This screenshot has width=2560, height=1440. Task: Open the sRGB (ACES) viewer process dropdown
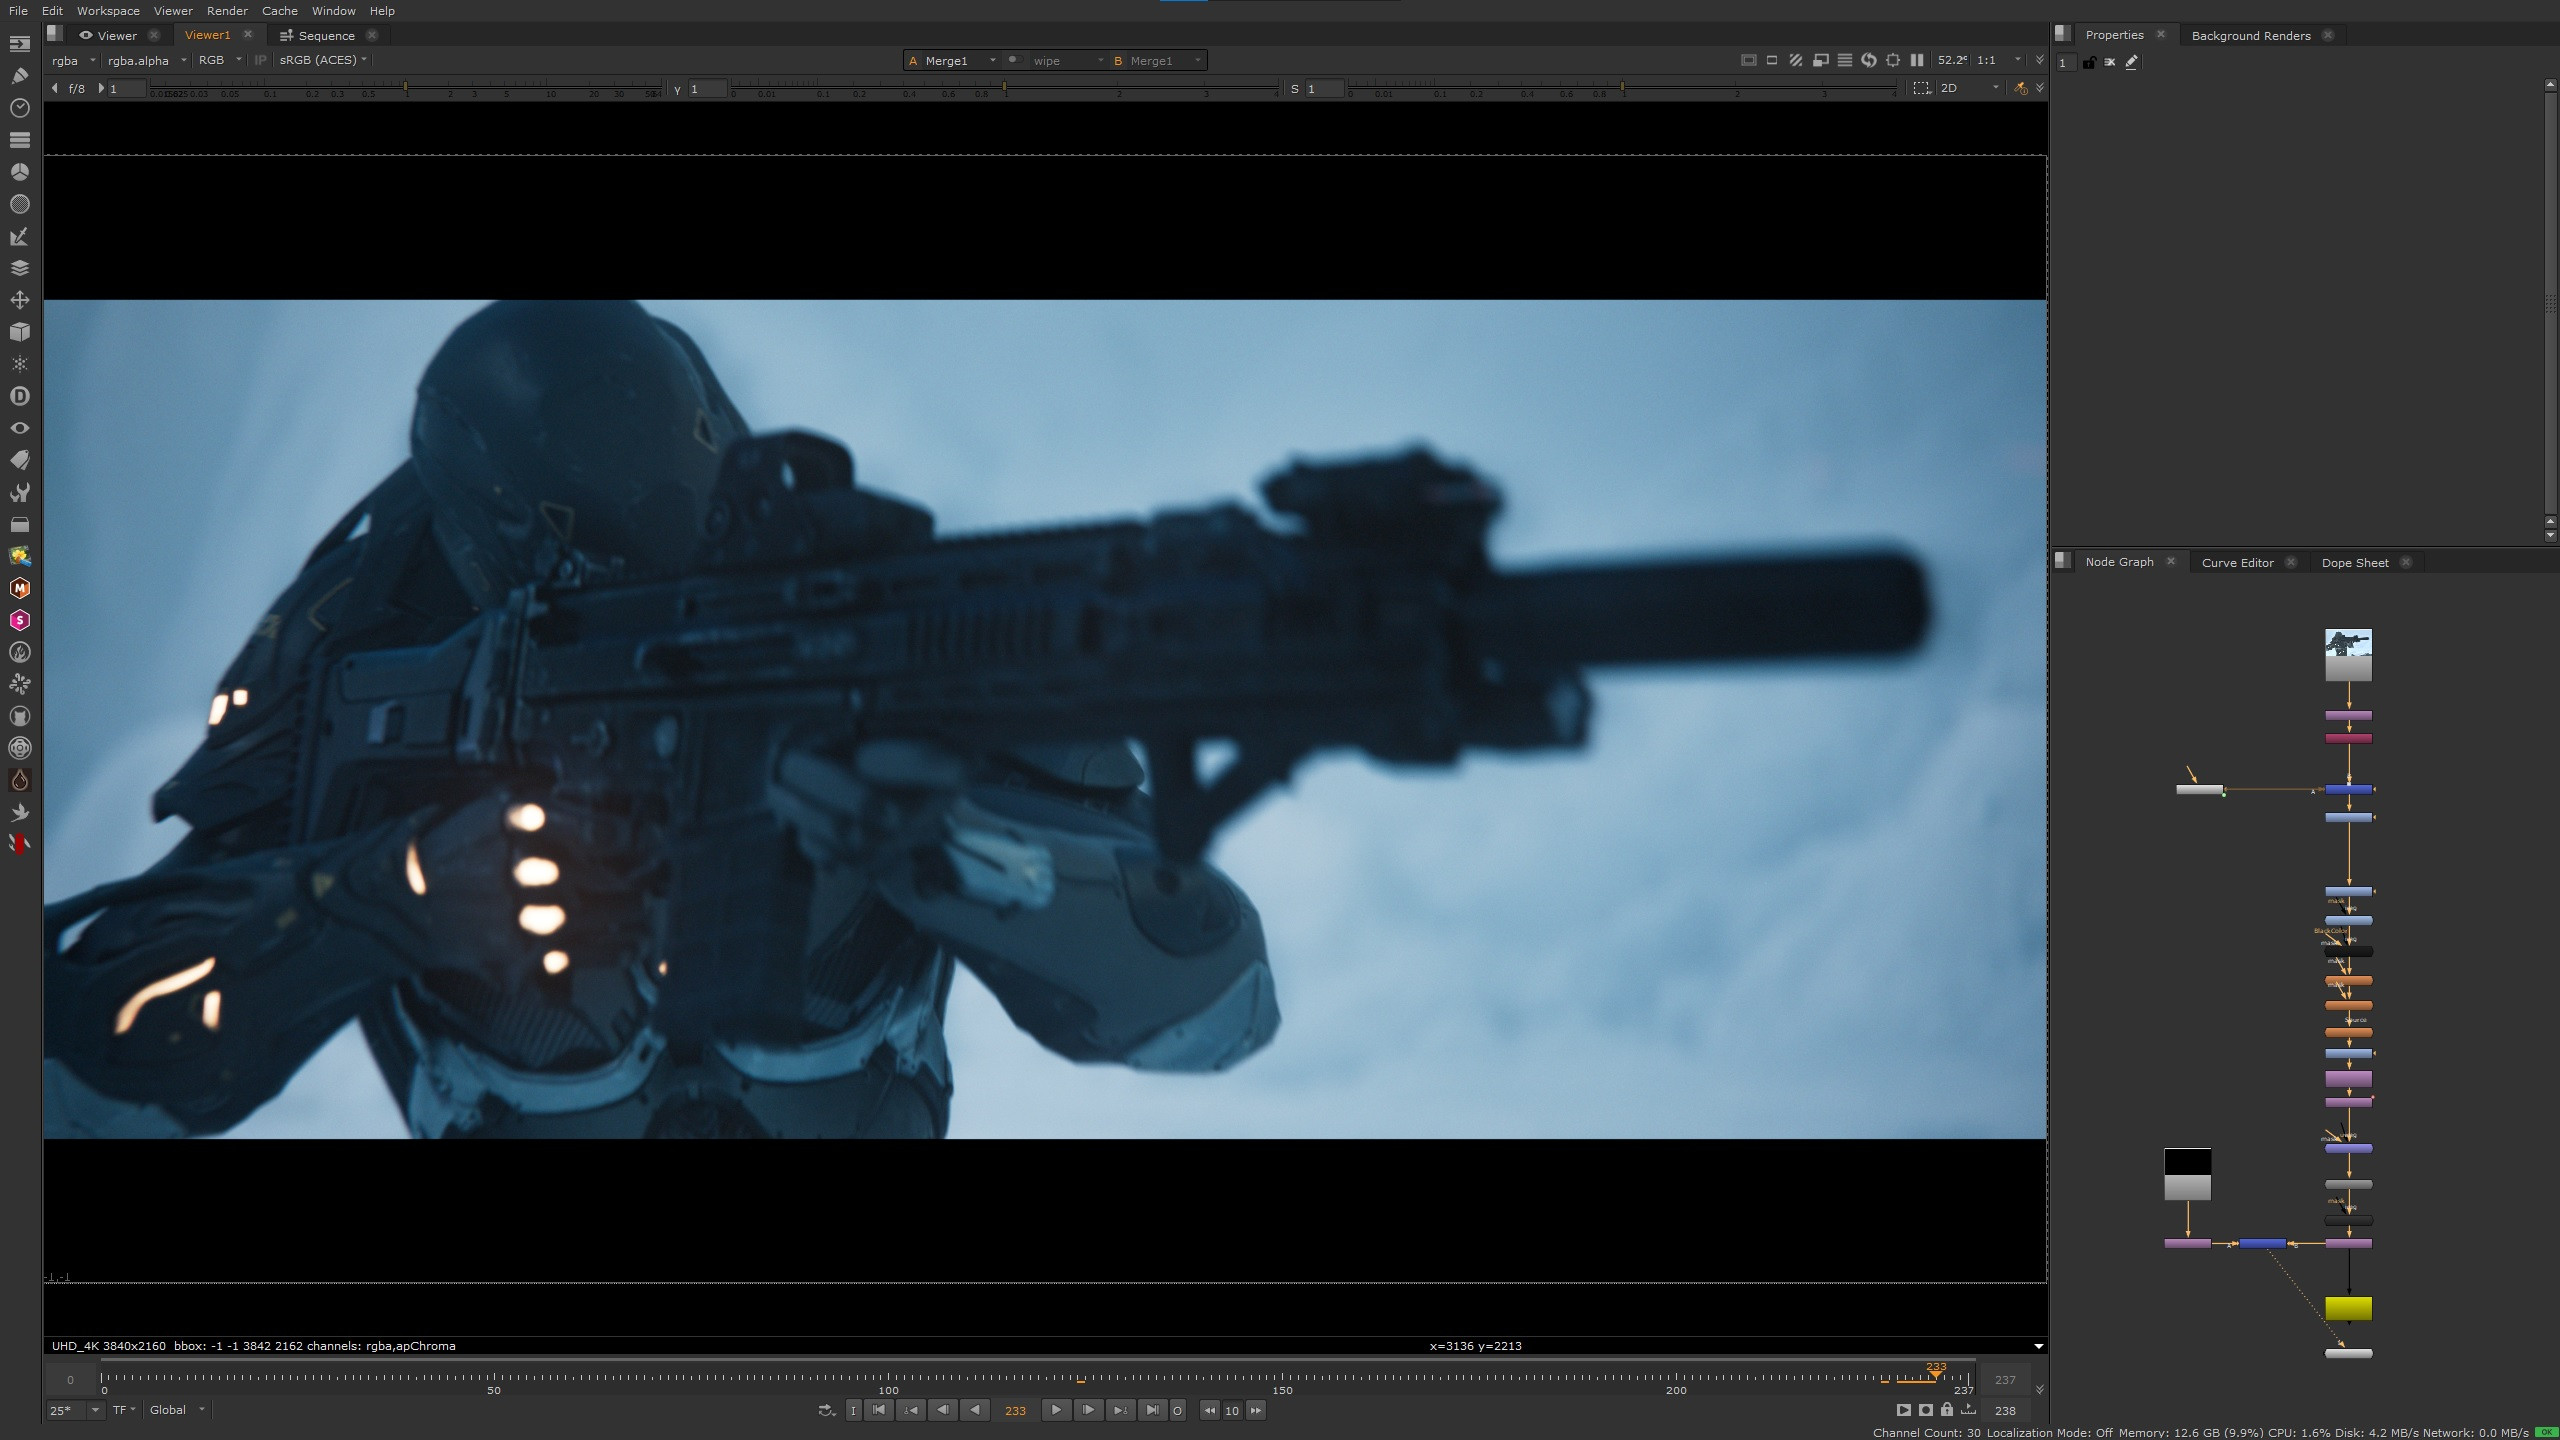(322, 60)
